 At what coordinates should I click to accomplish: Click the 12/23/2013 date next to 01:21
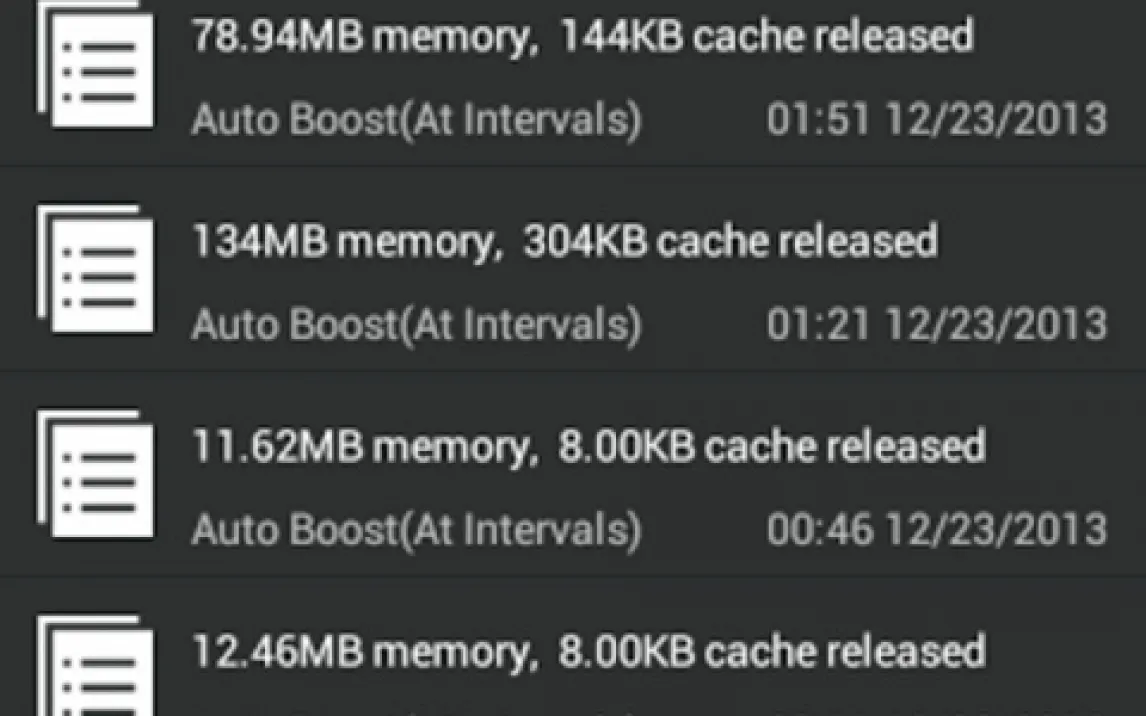click(x=996, y=325)
